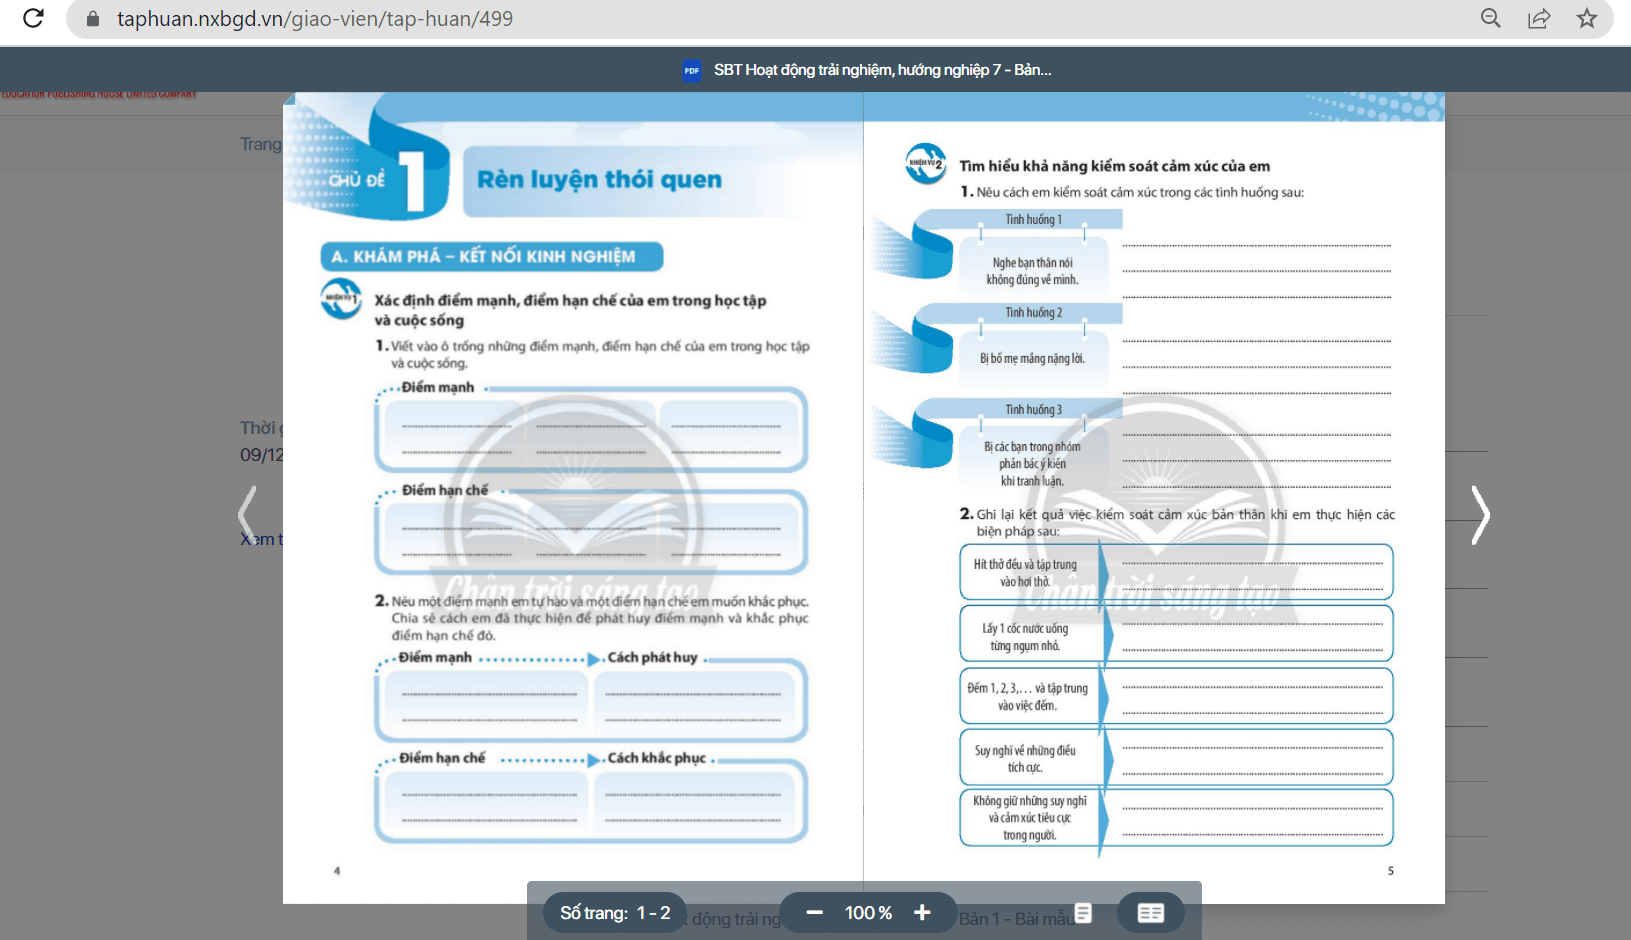Click 'Xác định điểm mạnh, điểm hạn chế' heading
The width and height of the screenshot is (1631, 940).
pyautogui.click(x=570, y=310)
